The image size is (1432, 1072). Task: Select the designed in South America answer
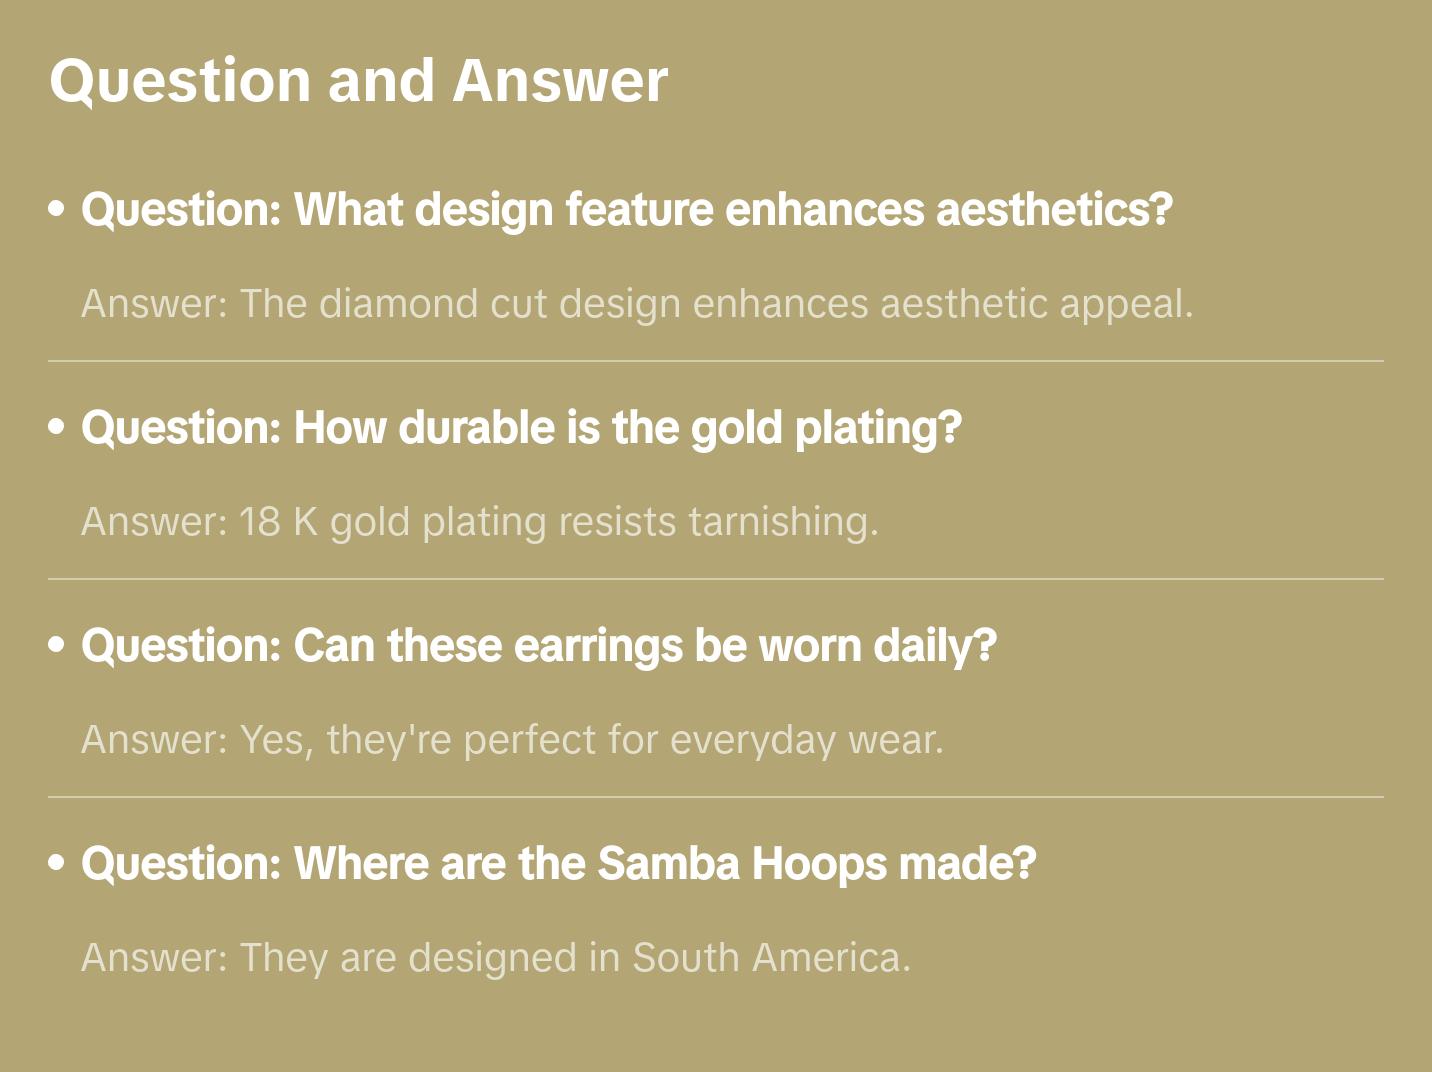pos(496,958)
